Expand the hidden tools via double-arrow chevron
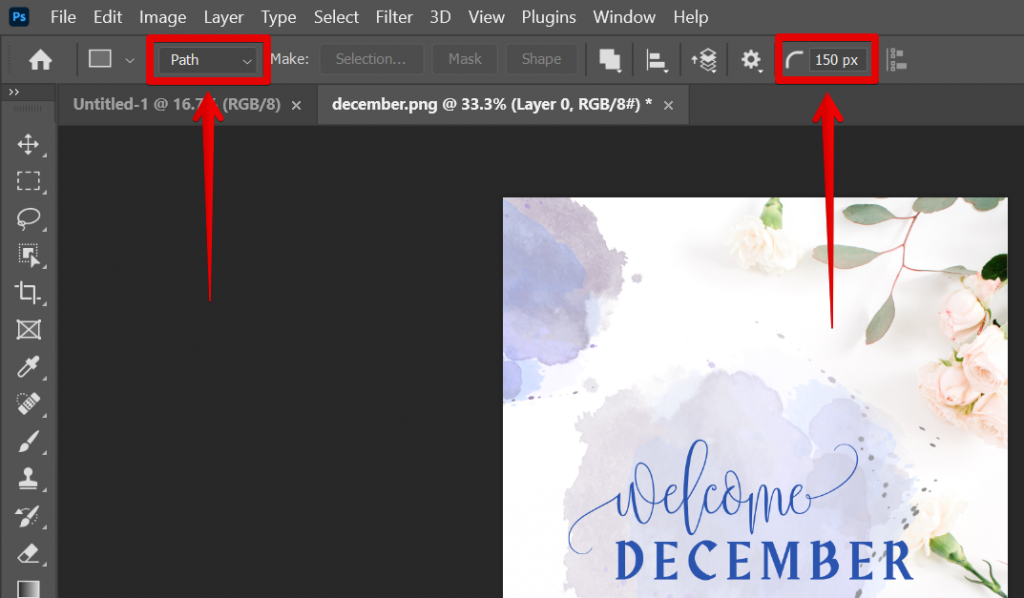The image size is (1024, 598). click(x=12, y=93)
